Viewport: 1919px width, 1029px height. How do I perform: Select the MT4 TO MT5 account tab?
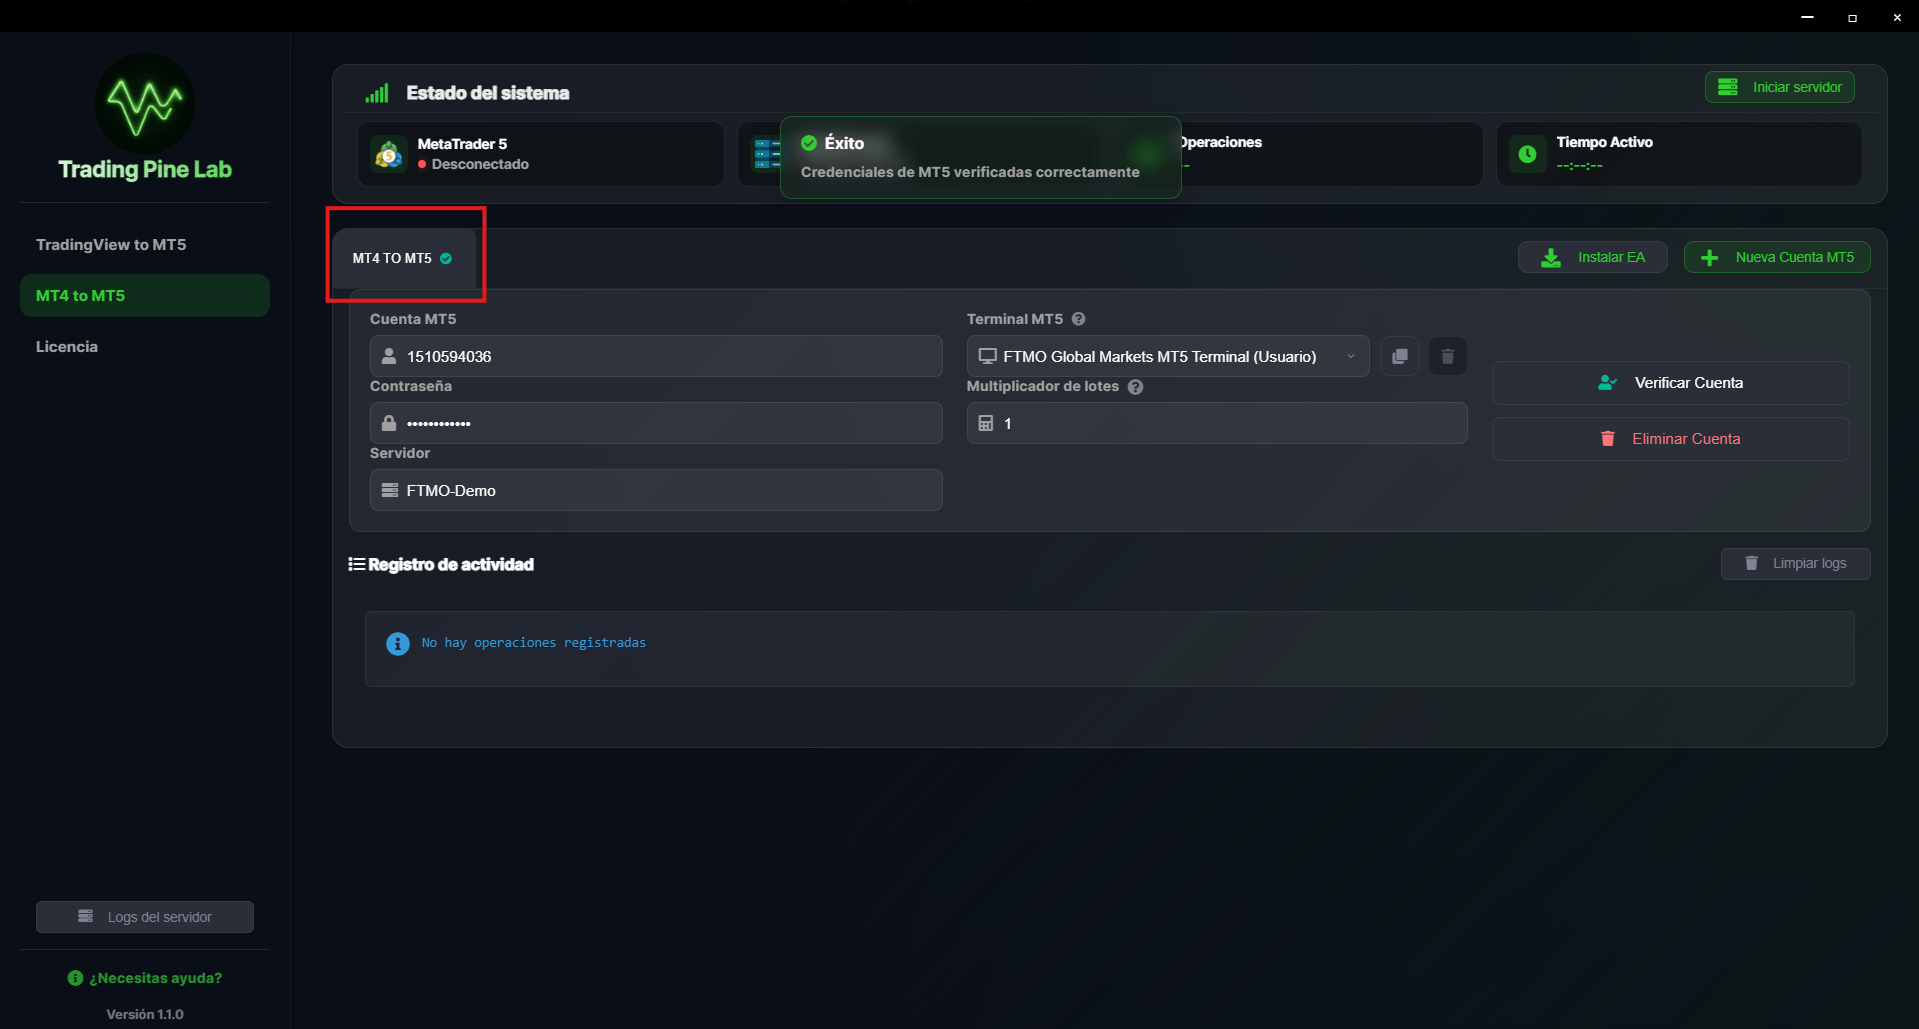point(404,258)
